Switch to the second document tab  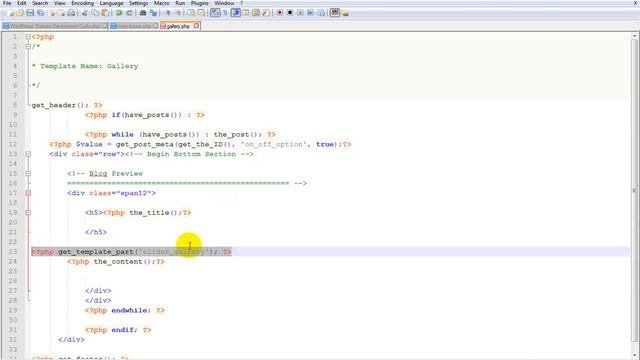pyautogui.click(x=134, y=26)
